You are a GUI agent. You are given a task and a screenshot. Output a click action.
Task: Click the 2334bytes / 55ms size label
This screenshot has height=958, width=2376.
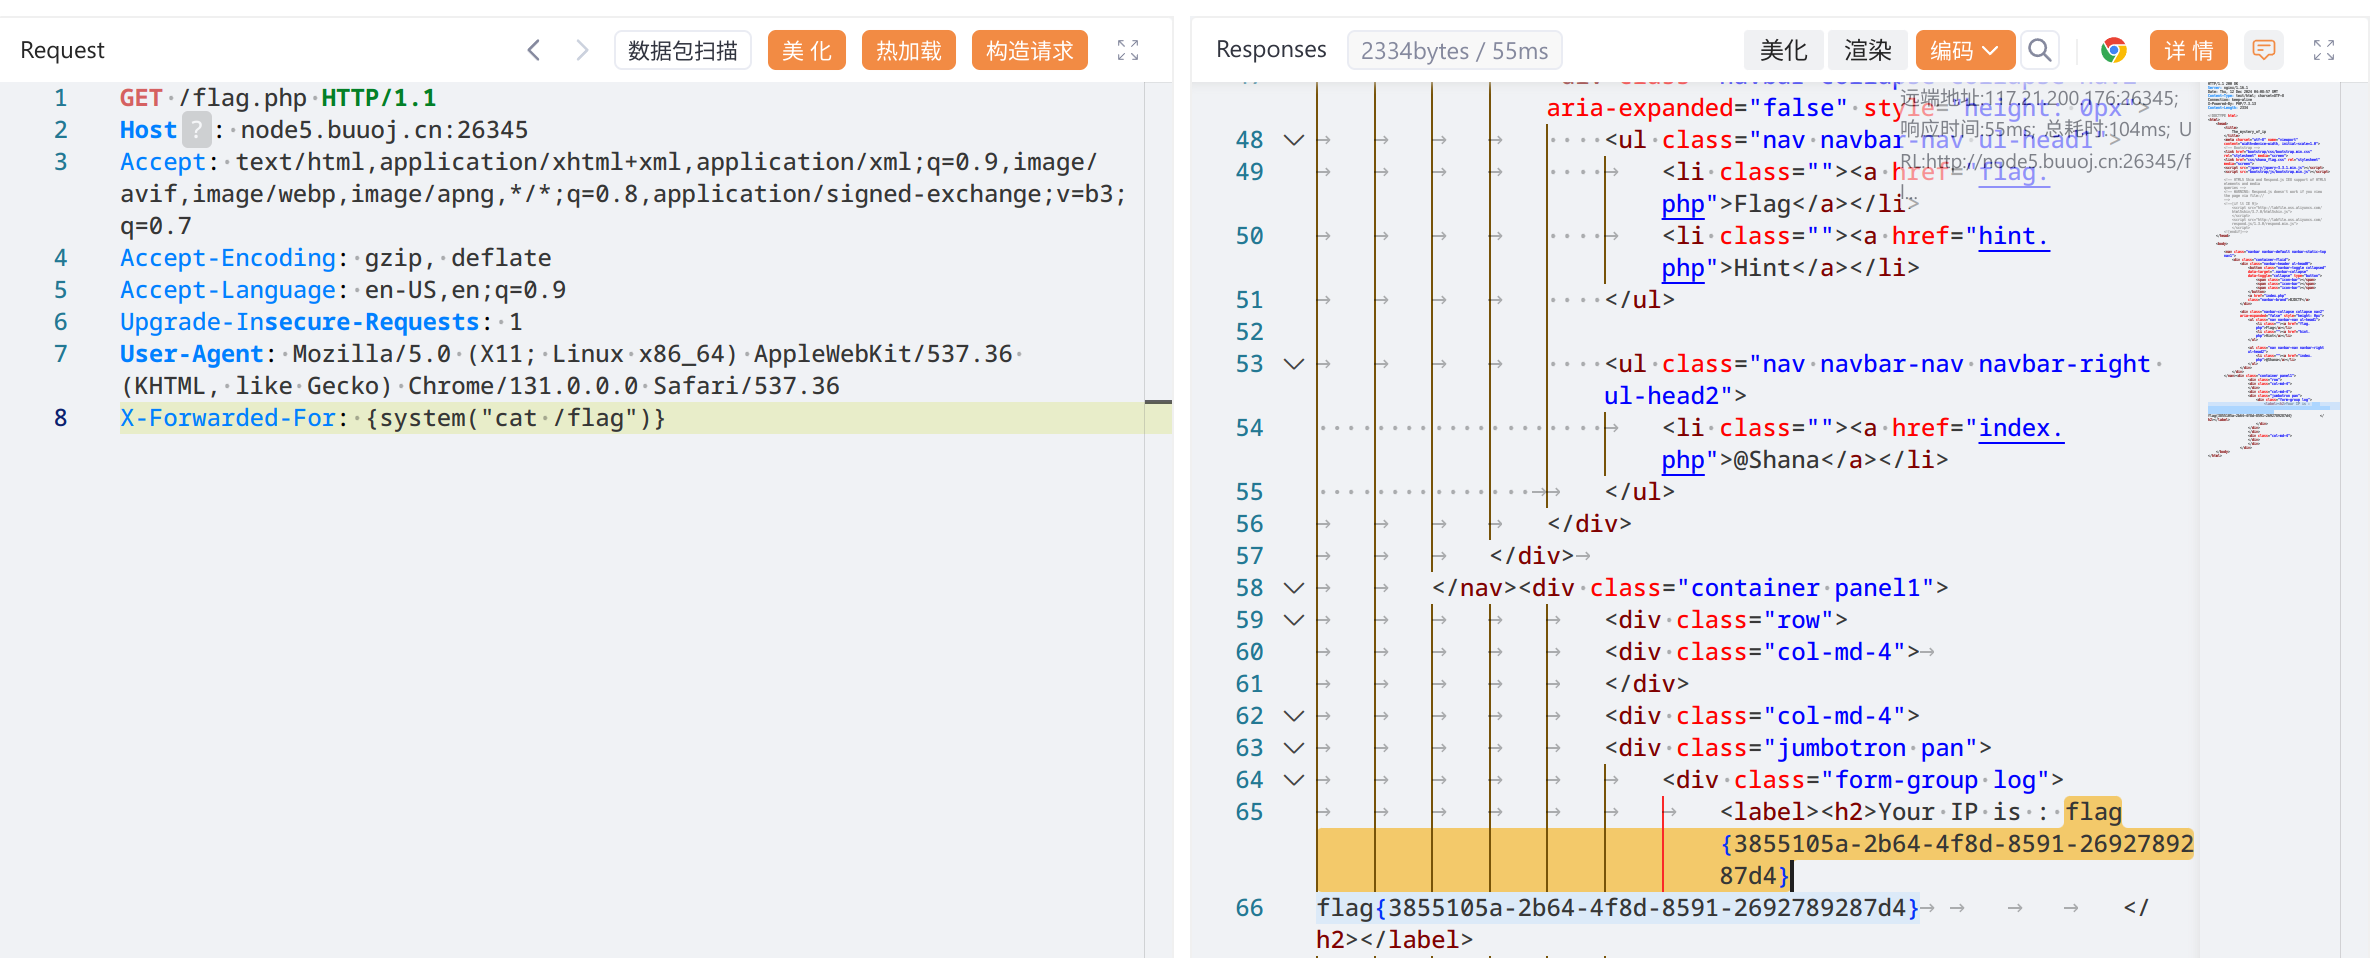click(1454, 50)
